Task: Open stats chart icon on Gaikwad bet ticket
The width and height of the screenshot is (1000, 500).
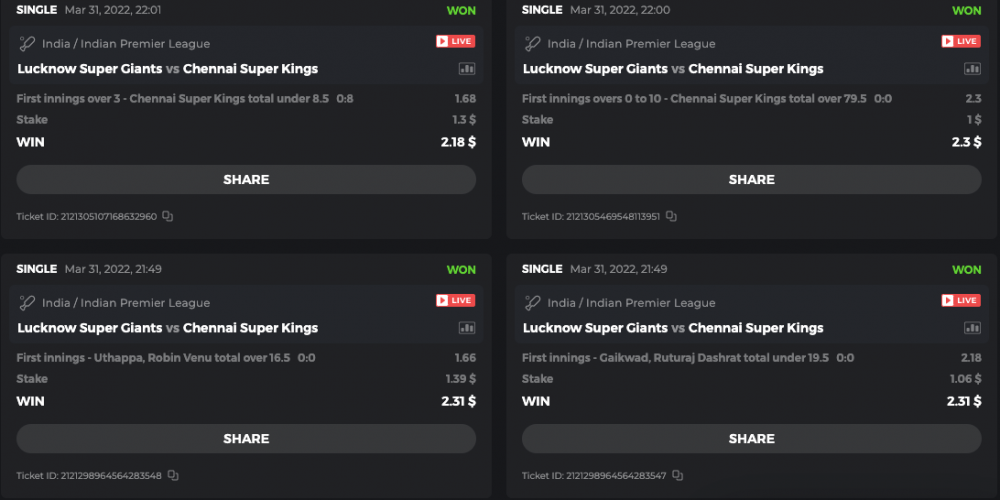Action: tap(972, 328)
